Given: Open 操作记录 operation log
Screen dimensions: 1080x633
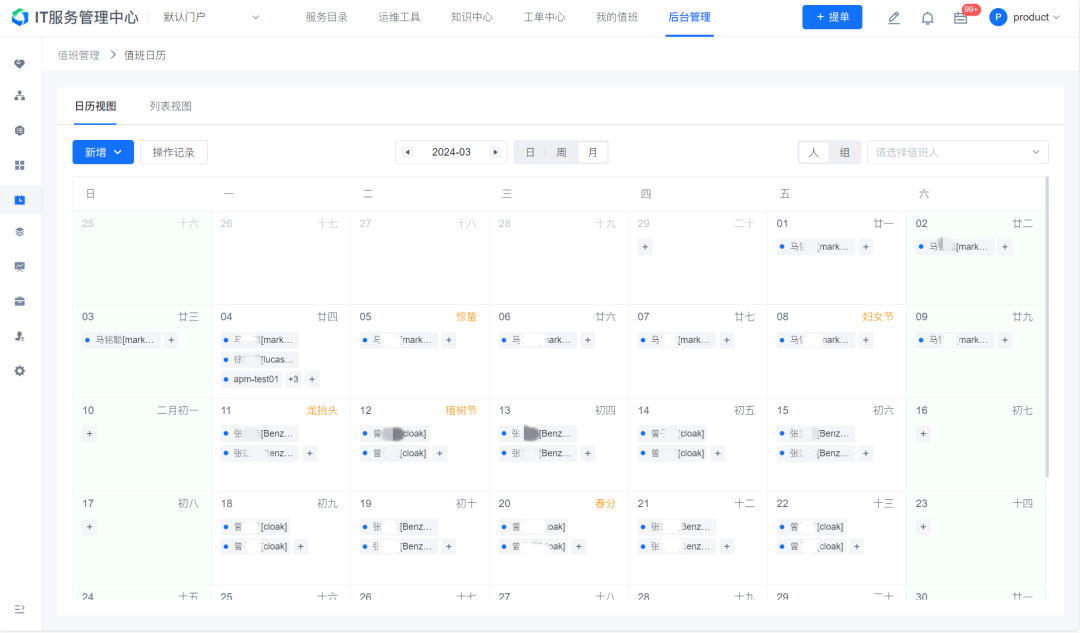Looking at the screenshot, I should pos(174,152).
